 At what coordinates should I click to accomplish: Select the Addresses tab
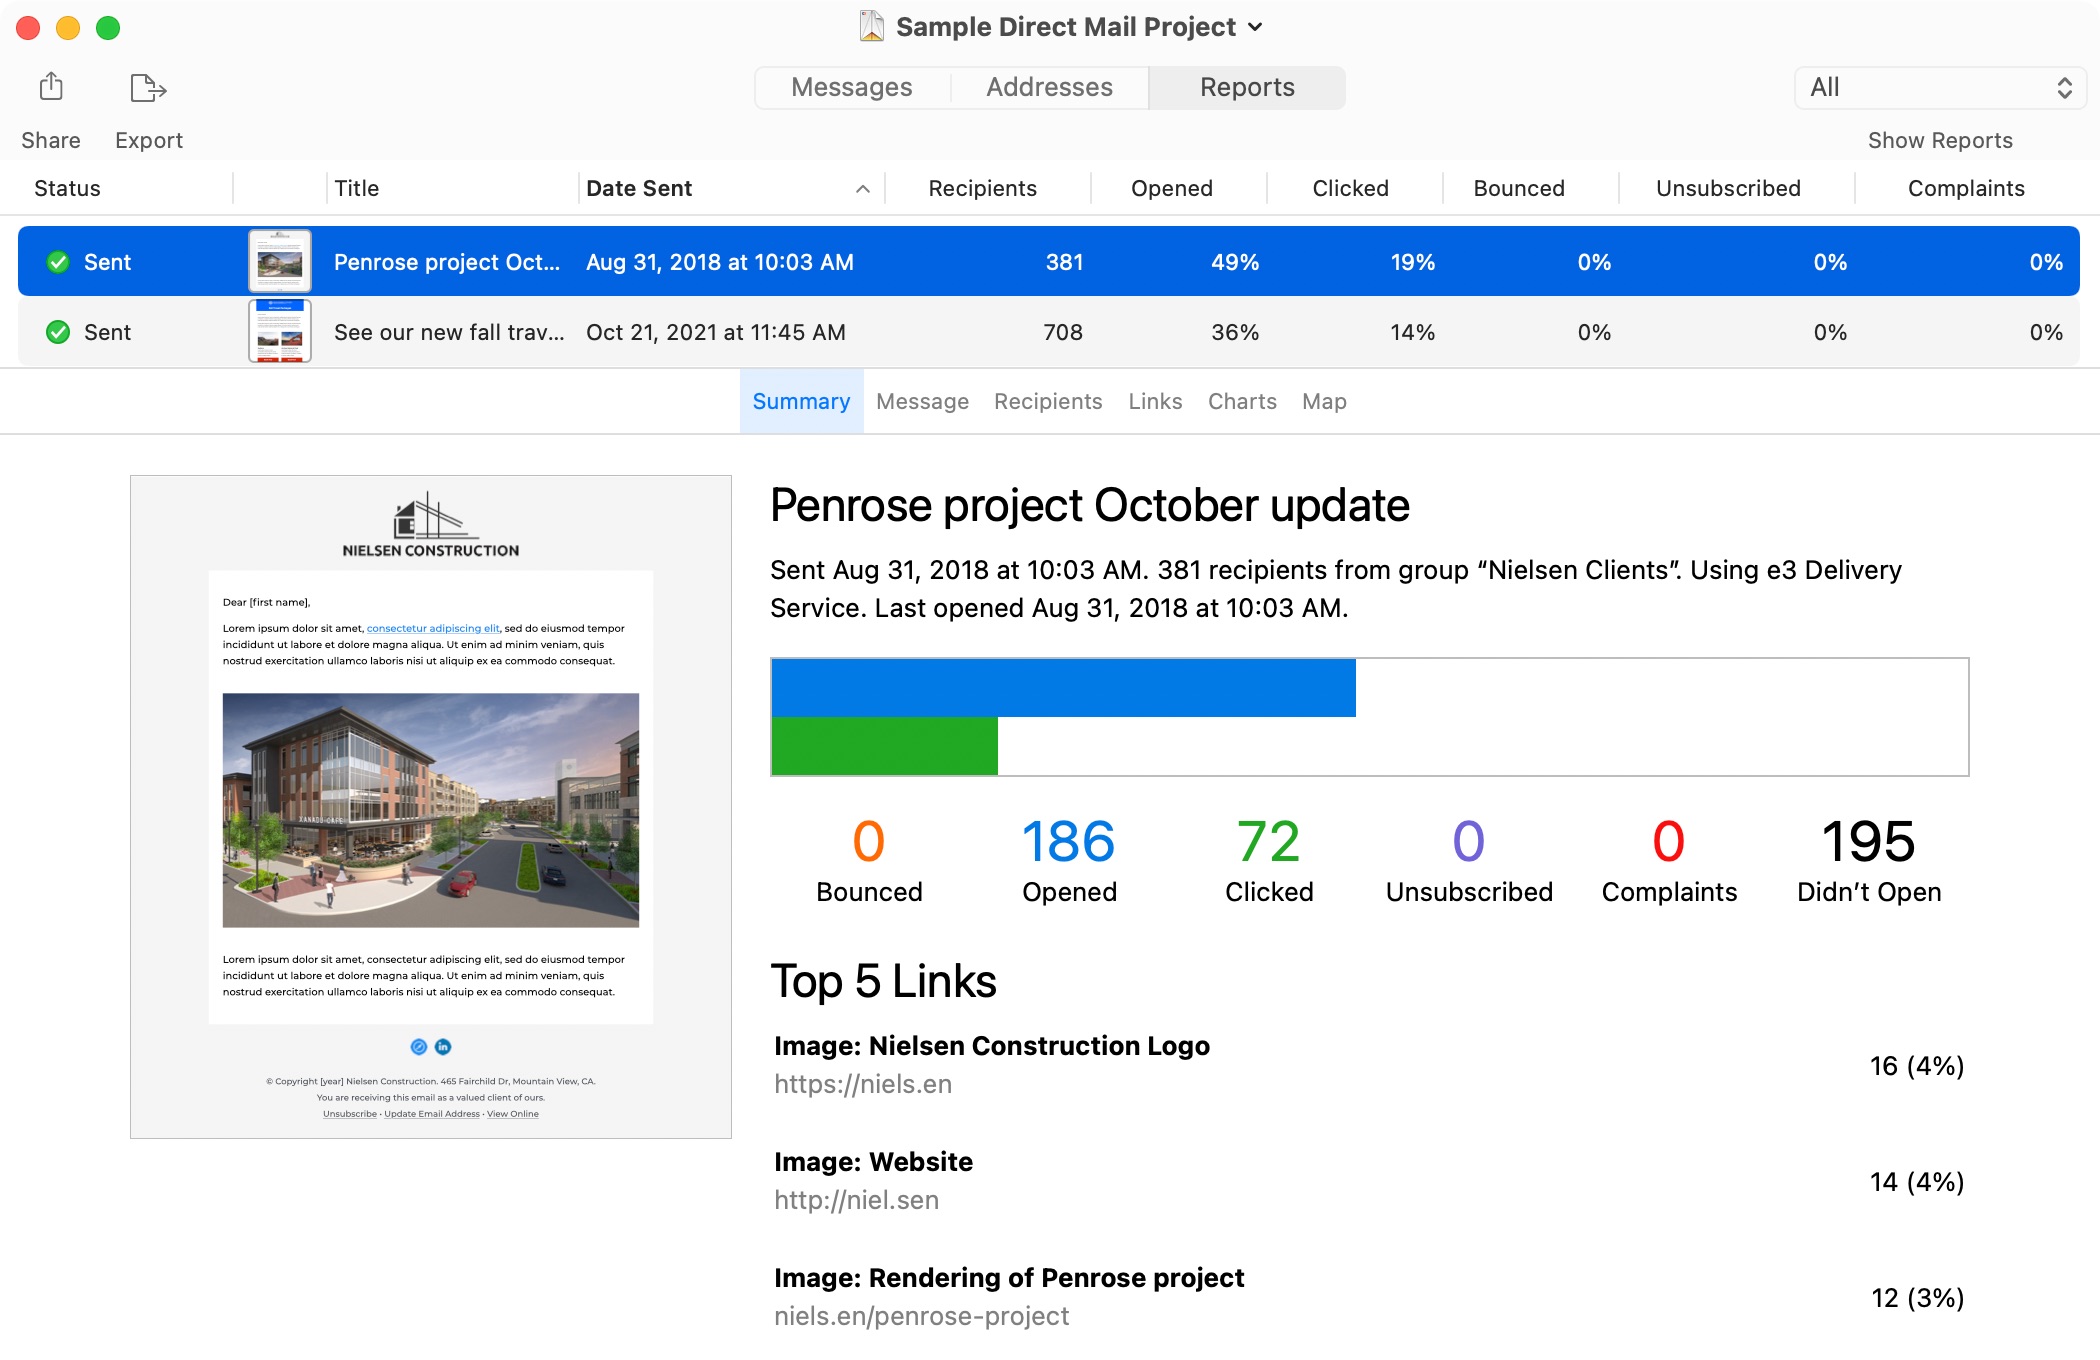pyautogui.click(x=1050, y=87)
